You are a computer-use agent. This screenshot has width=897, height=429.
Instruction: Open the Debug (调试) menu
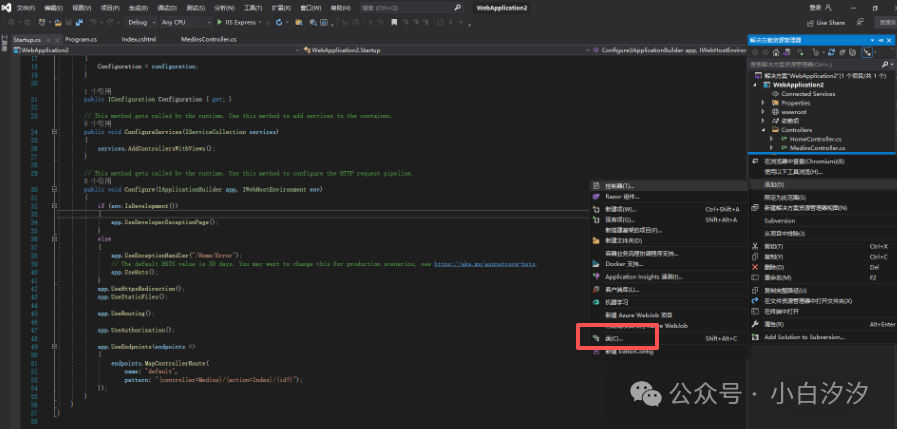click(166, 8)
